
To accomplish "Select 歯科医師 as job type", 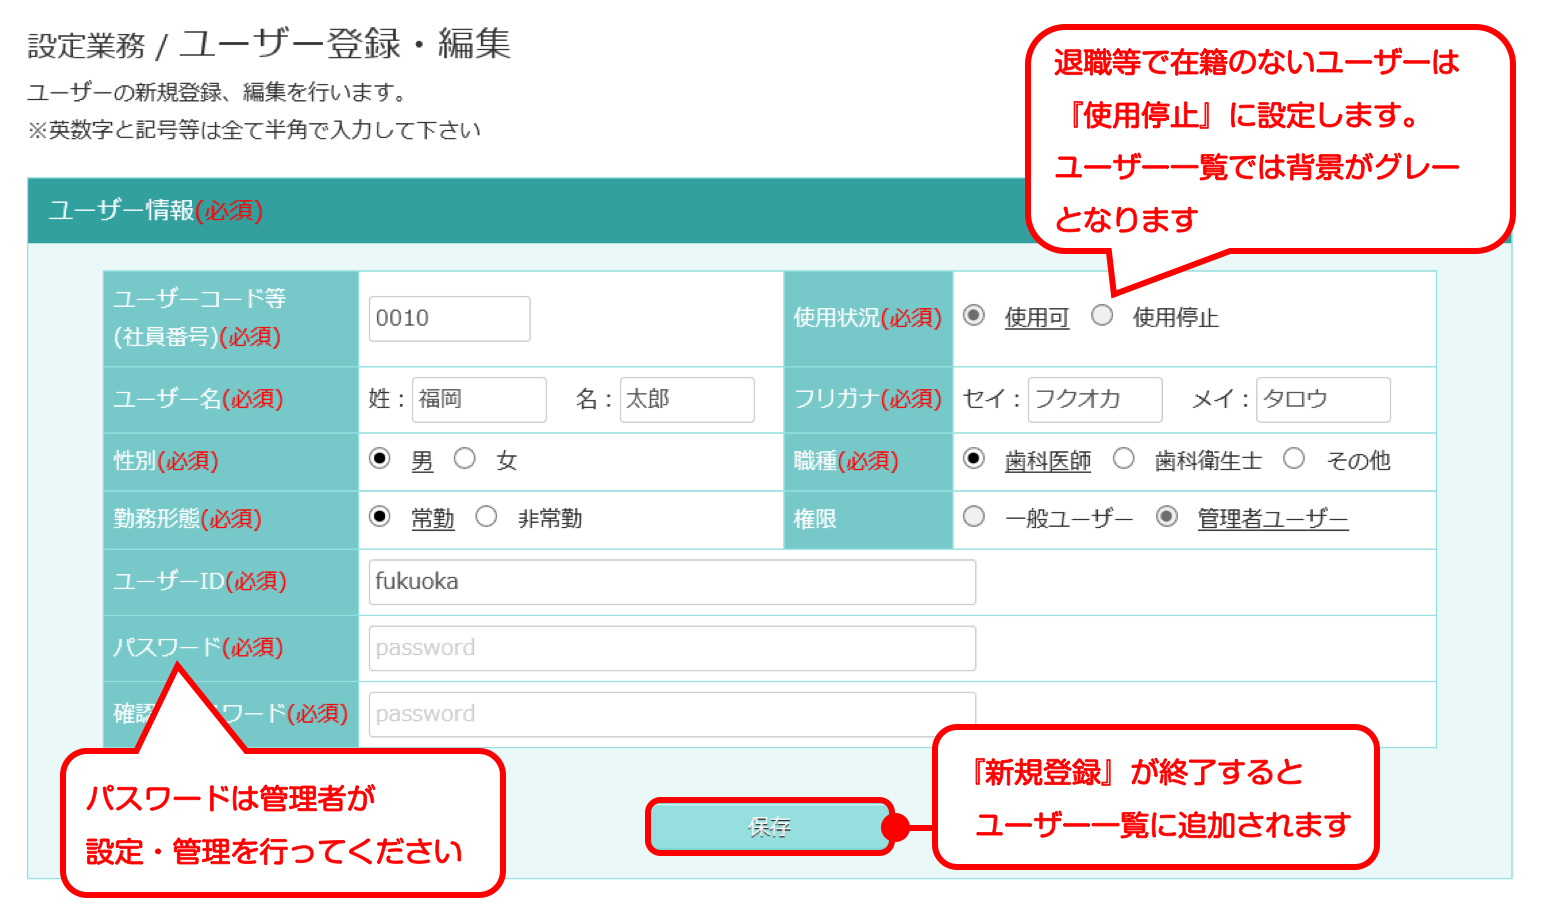I will [974, 459].
